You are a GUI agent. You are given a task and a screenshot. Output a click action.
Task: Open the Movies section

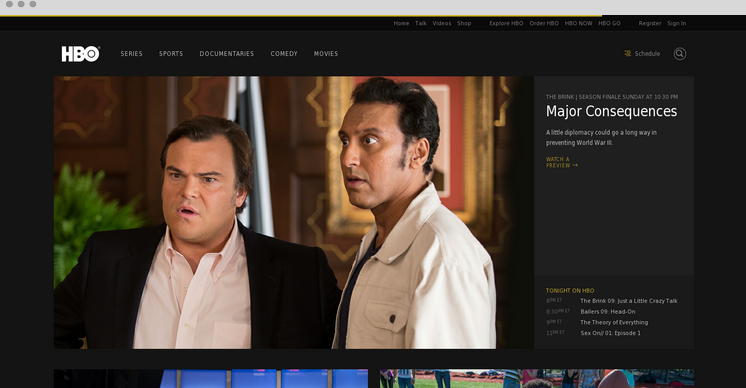click(326, 54)
